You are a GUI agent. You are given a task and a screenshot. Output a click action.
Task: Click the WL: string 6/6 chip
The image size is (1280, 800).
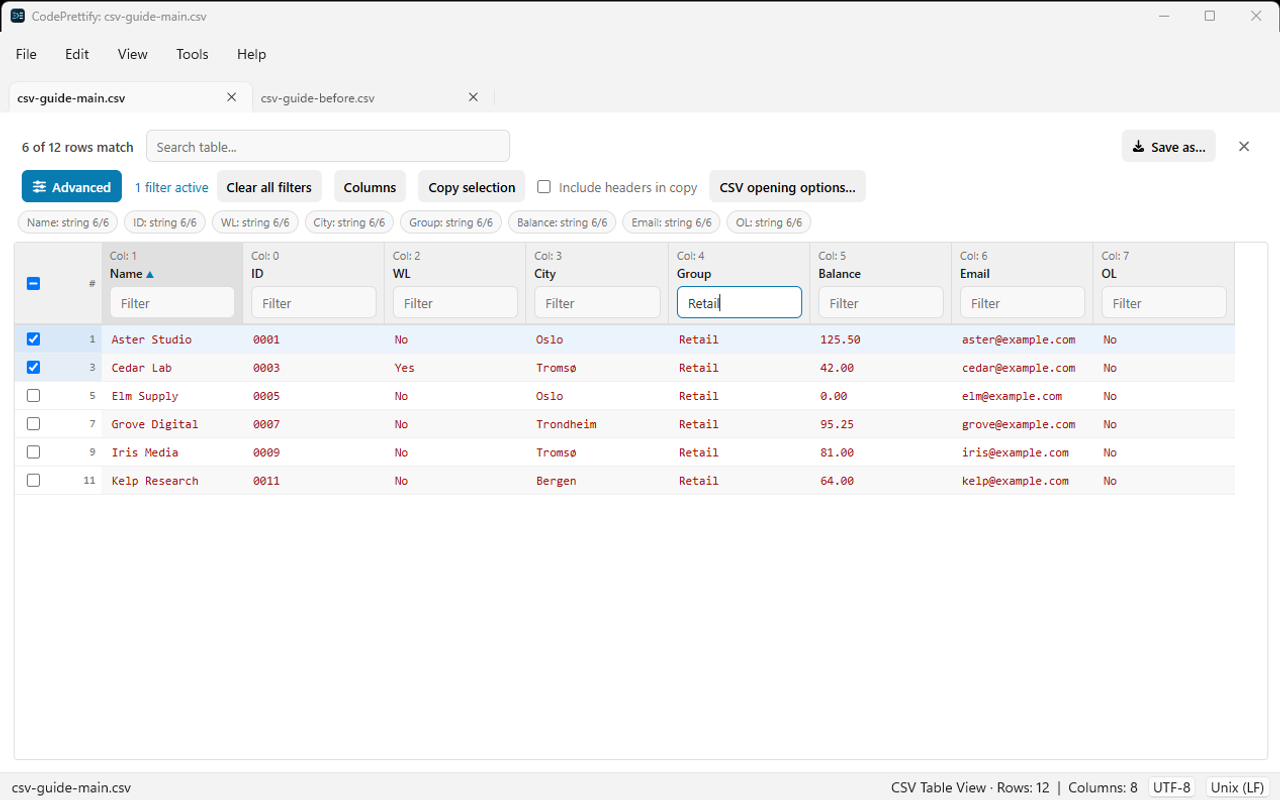point(255,222)
